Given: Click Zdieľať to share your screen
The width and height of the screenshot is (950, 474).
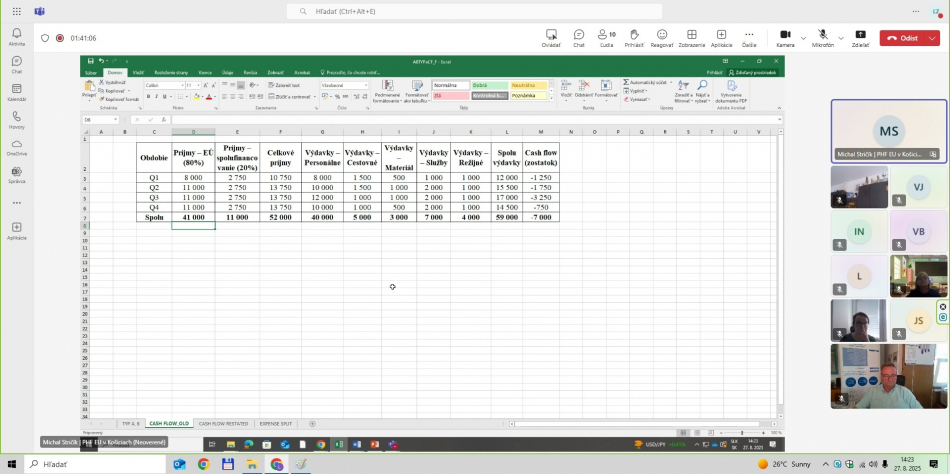Looking at the screenshot, I should pyautogui.click(x=860, y=37).
